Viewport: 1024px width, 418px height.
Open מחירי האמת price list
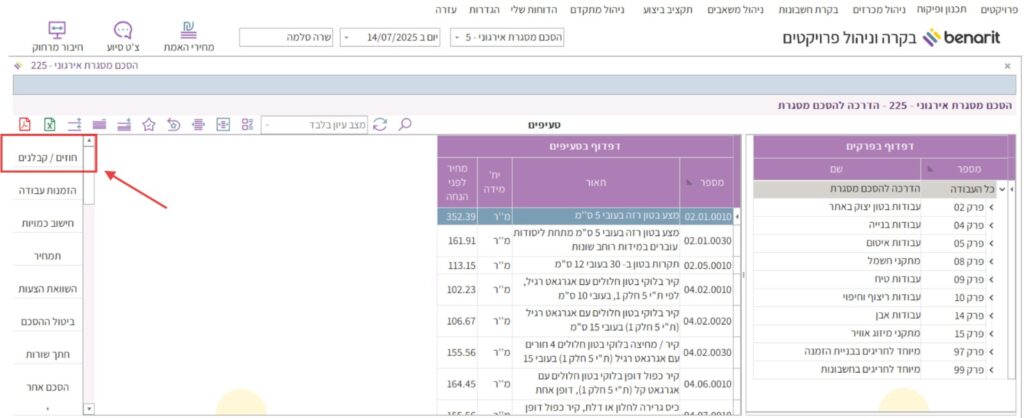[x=189, y=37]
